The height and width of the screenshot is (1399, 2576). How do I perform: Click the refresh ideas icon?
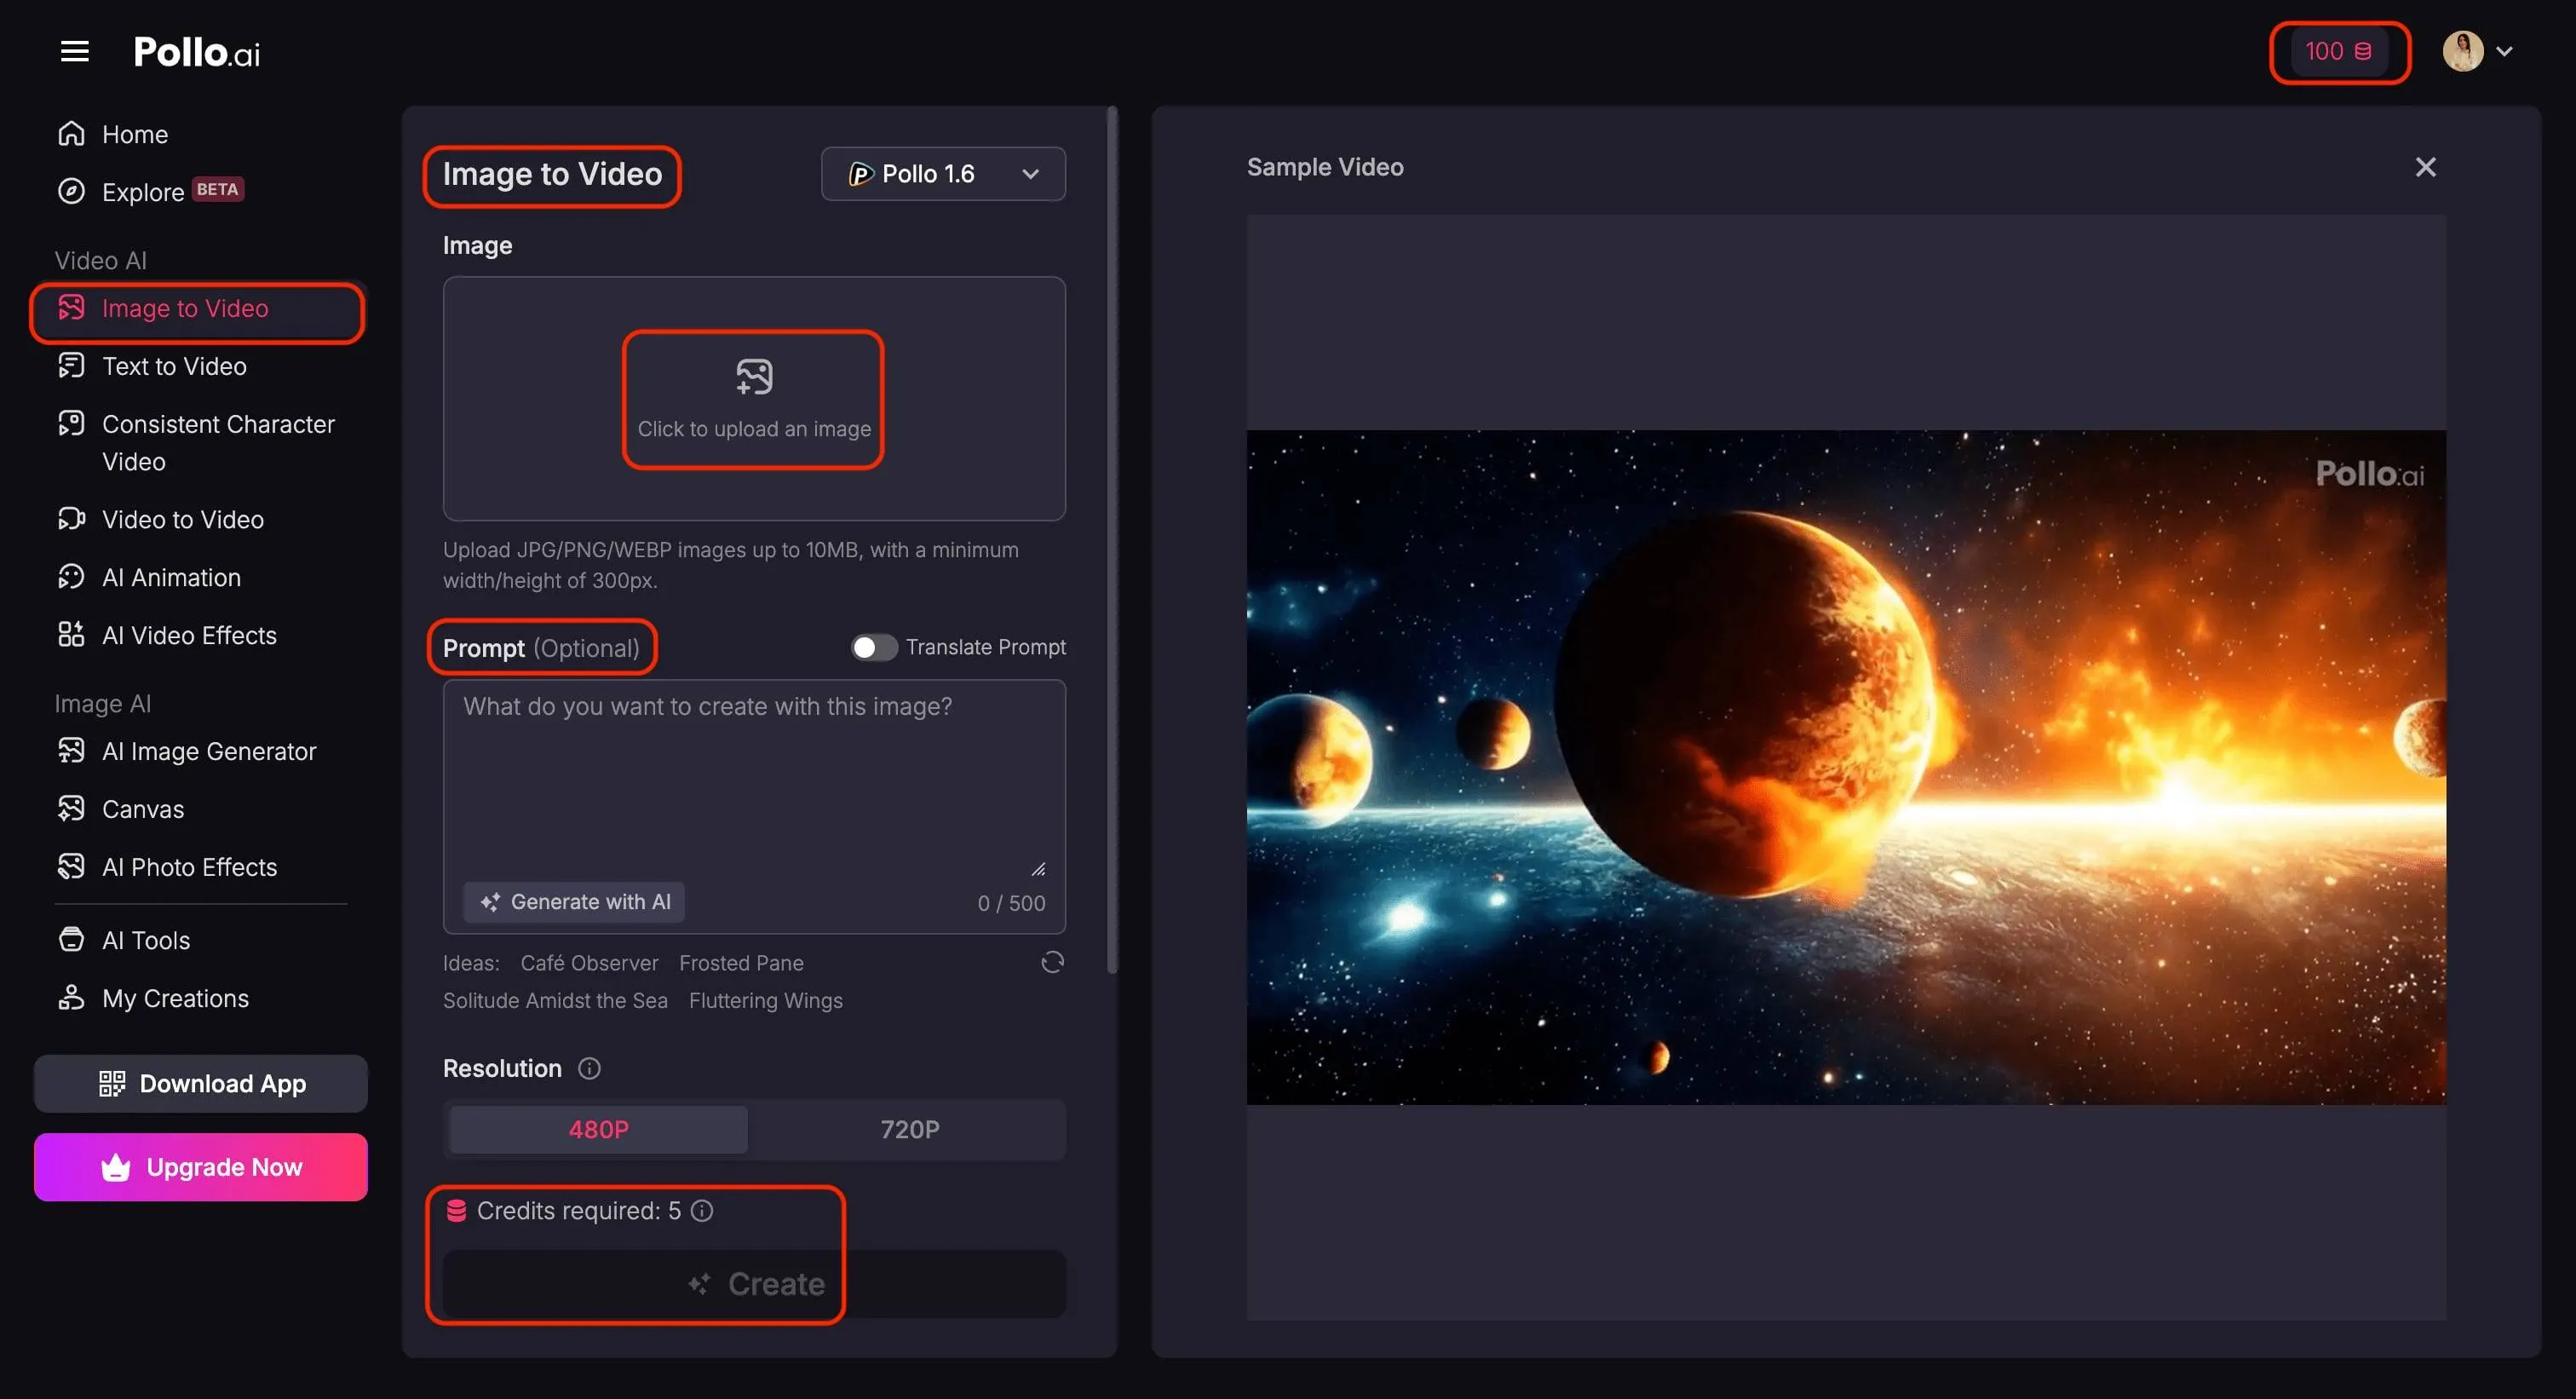[1052, 962]
